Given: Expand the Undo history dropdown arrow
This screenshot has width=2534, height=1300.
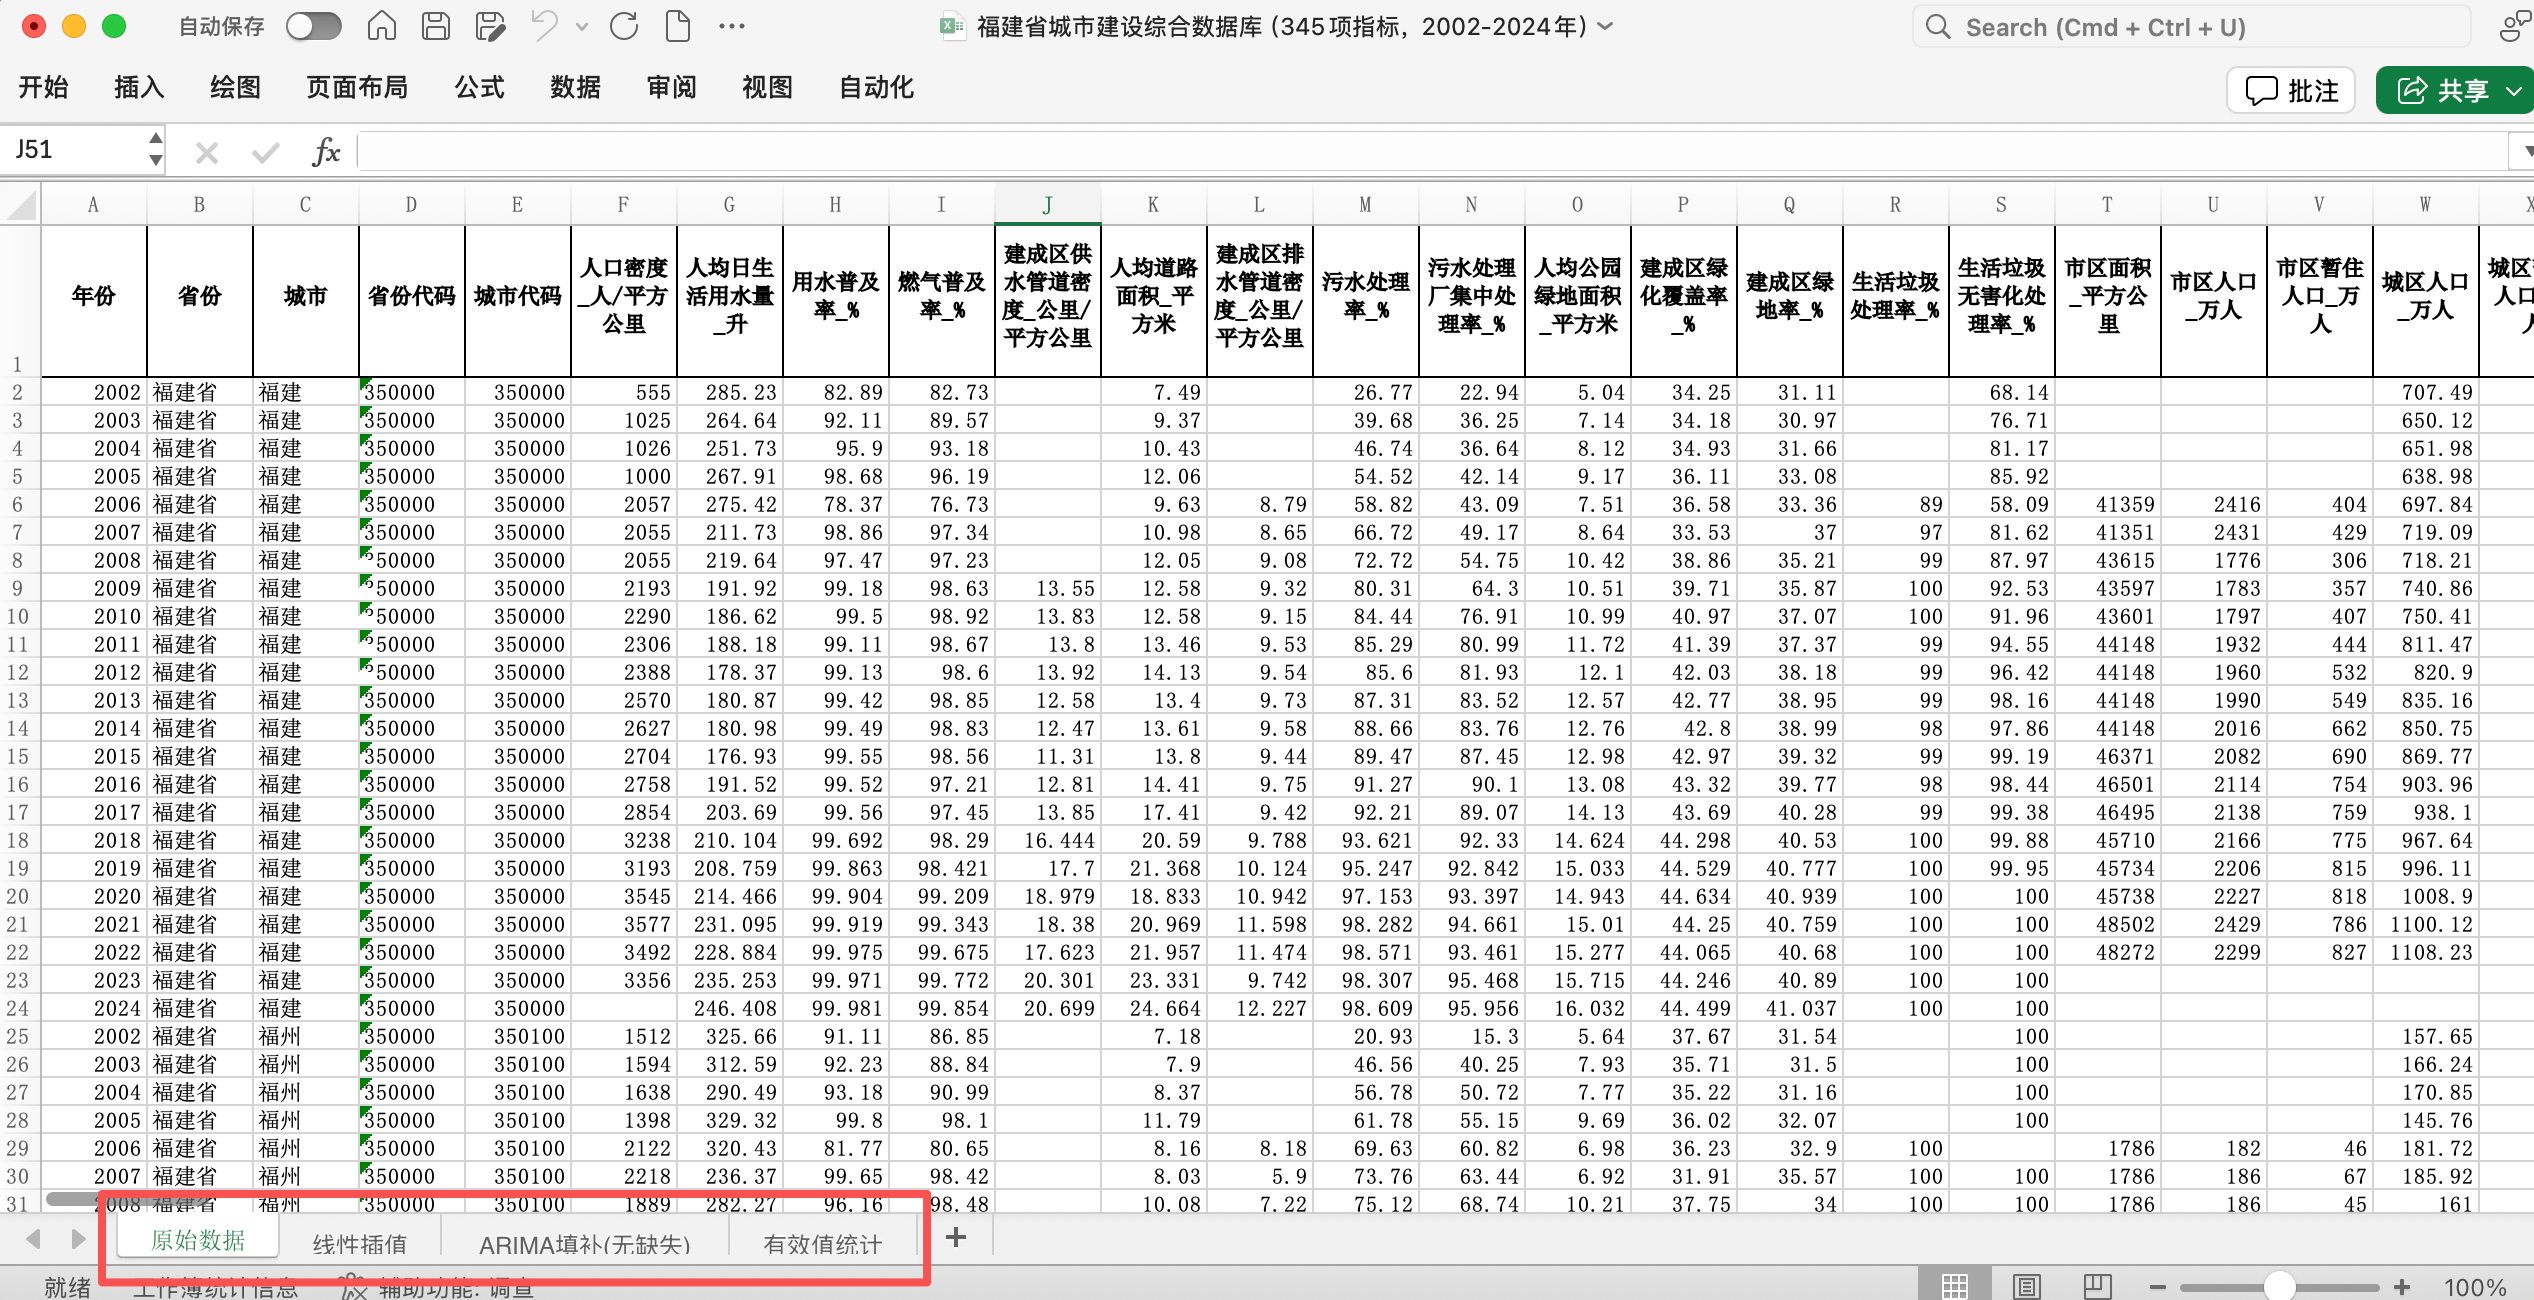Looking at the screenshot, I should (583, 27).
